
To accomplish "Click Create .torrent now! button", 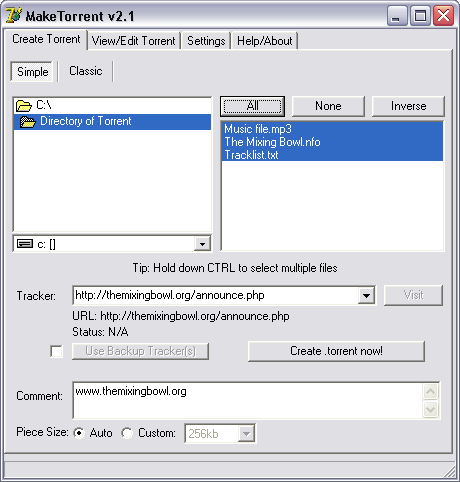I will click(336, 351).
